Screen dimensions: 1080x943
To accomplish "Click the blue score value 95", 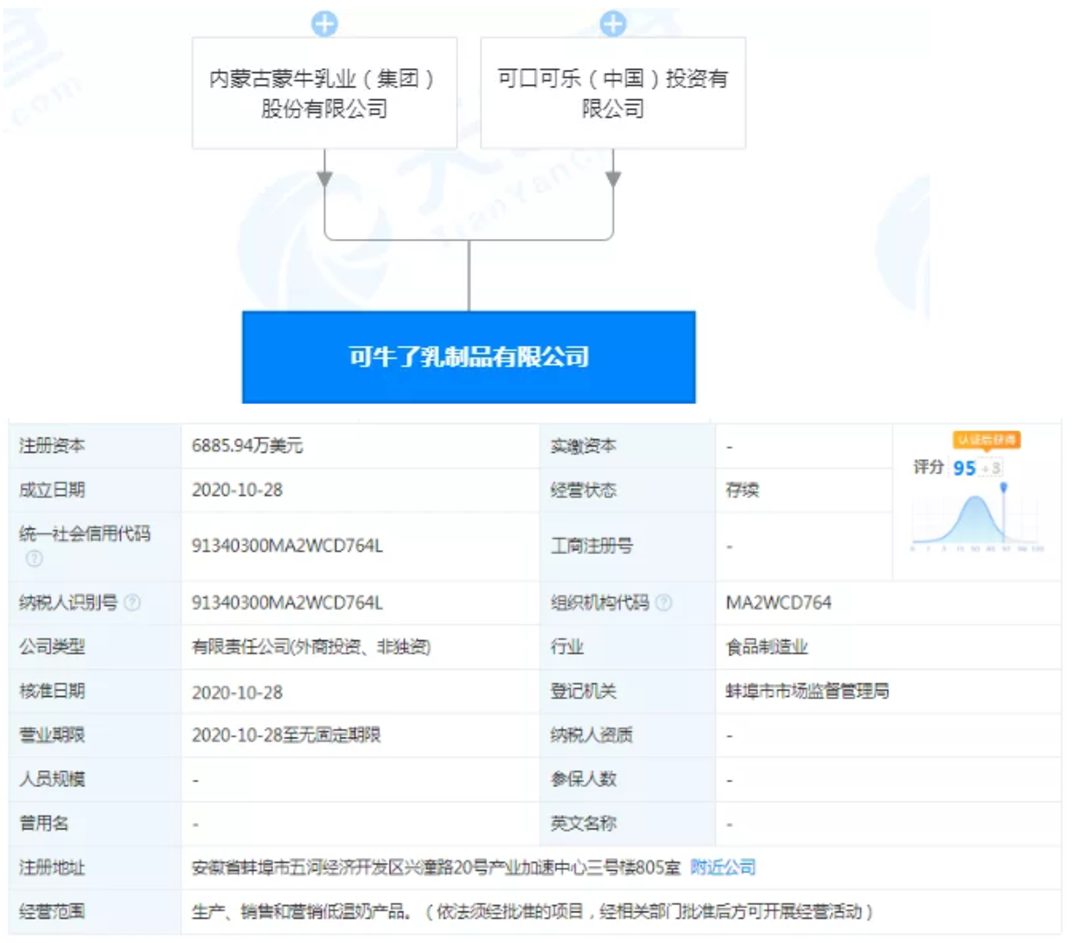I will [x=964, y=468].
